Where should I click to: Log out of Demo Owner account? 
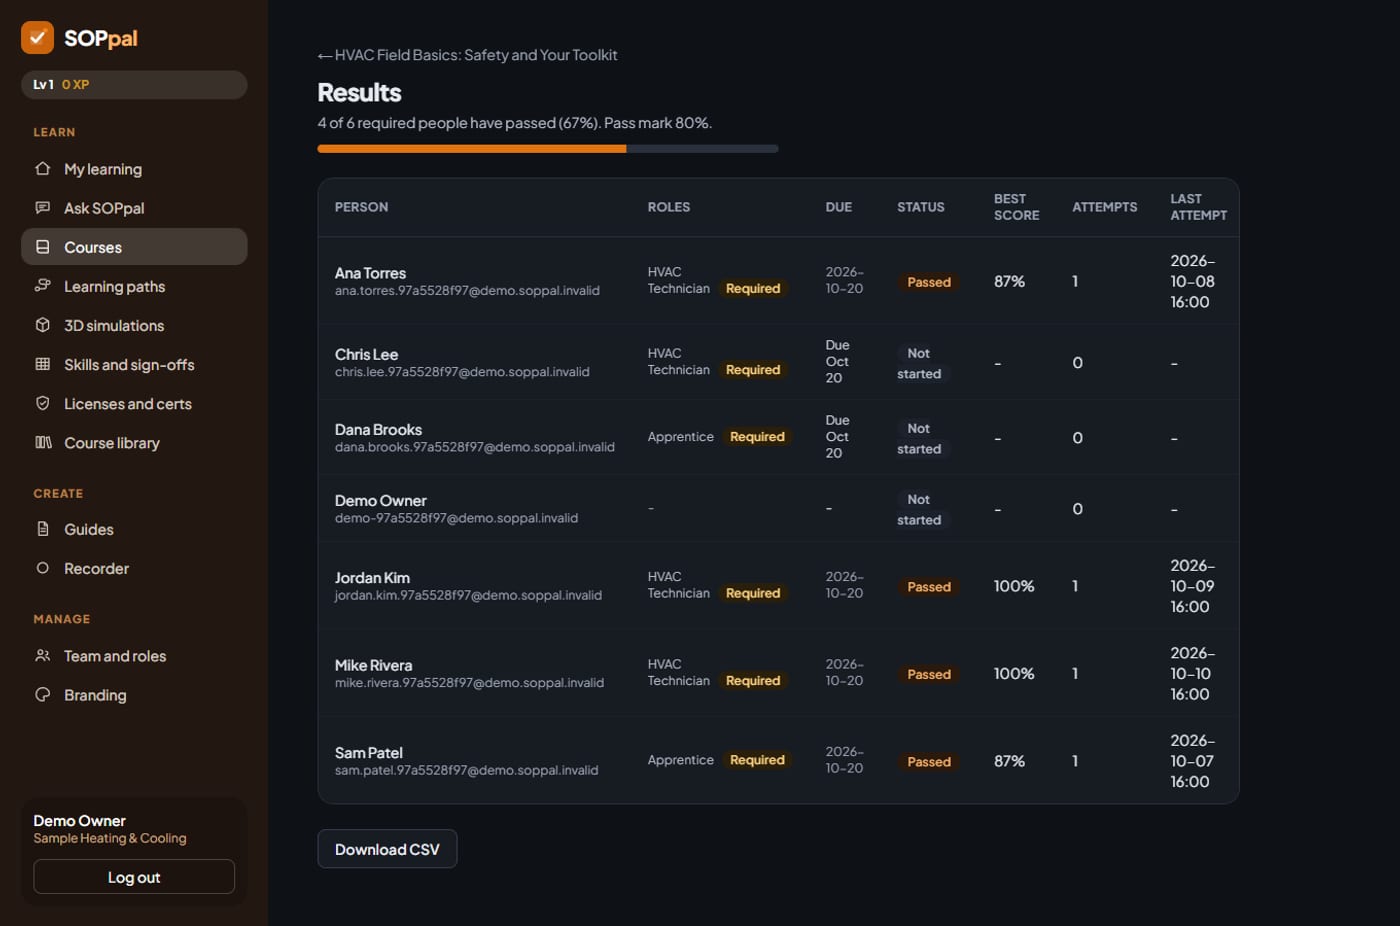point(134,877)
